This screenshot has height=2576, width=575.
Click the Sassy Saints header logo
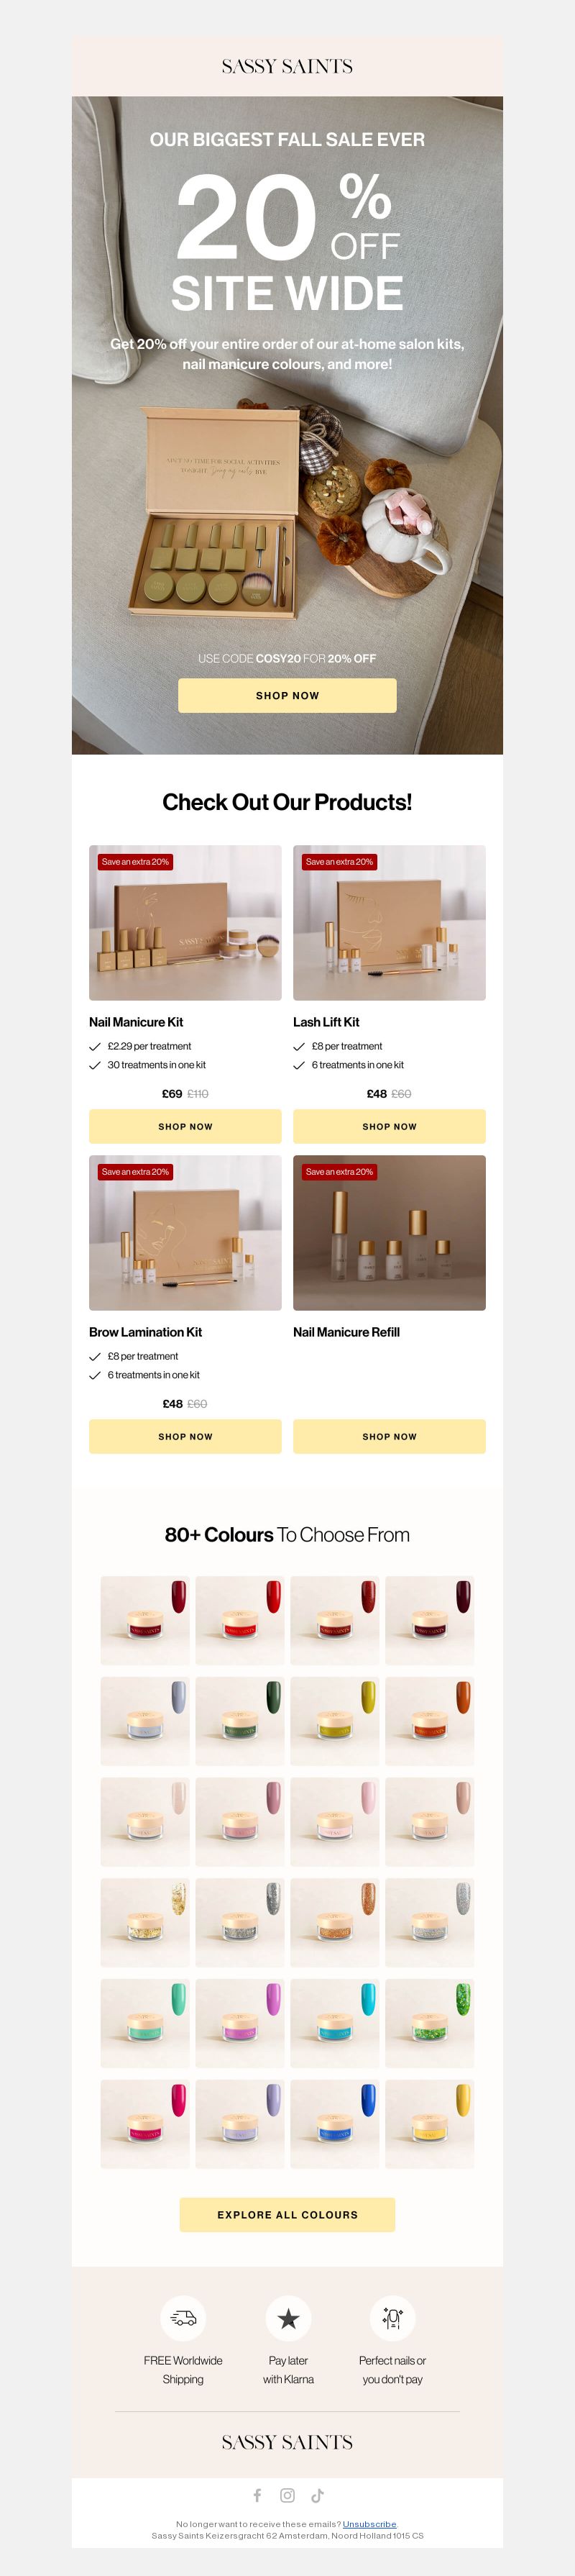(x=287, y=67)
